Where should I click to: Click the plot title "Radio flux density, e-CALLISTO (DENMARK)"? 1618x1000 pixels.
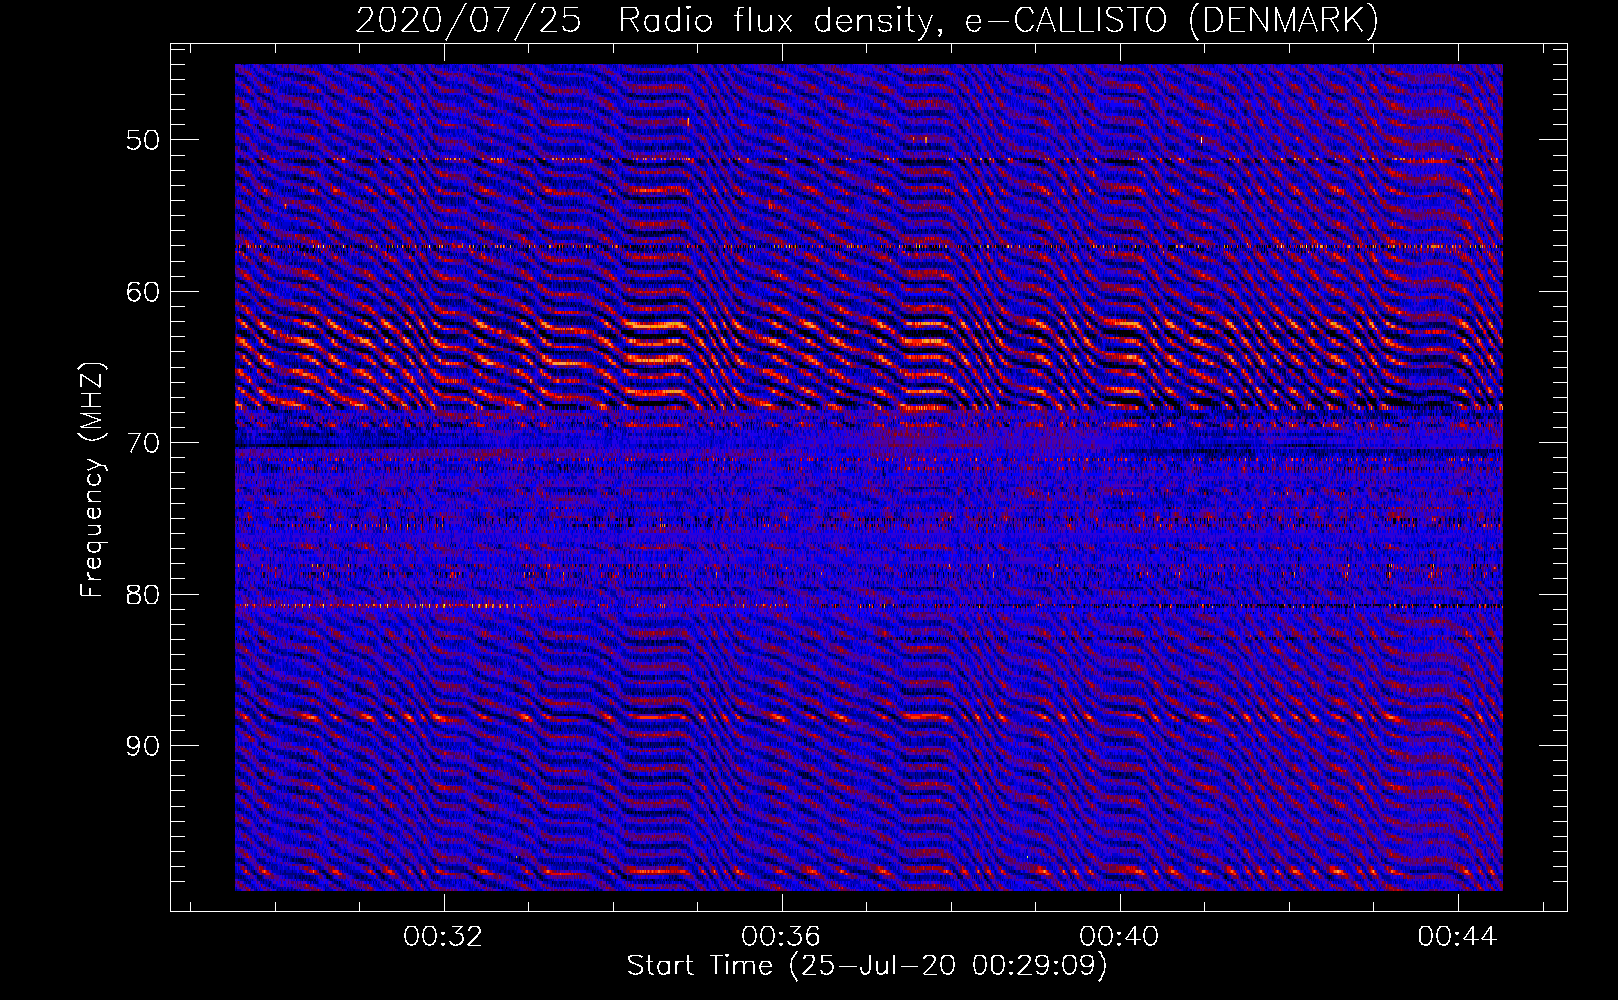click(x=998, y=21)
